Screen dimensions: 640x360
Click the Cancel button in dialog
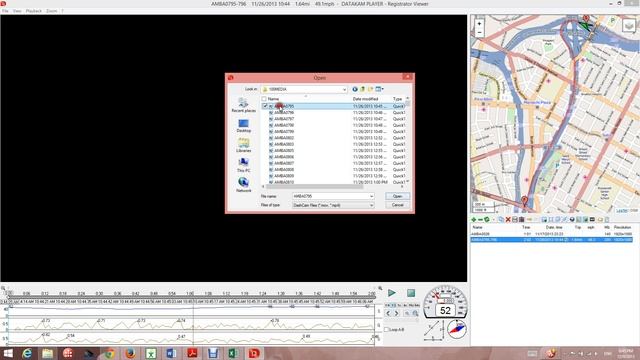point(397,205)
